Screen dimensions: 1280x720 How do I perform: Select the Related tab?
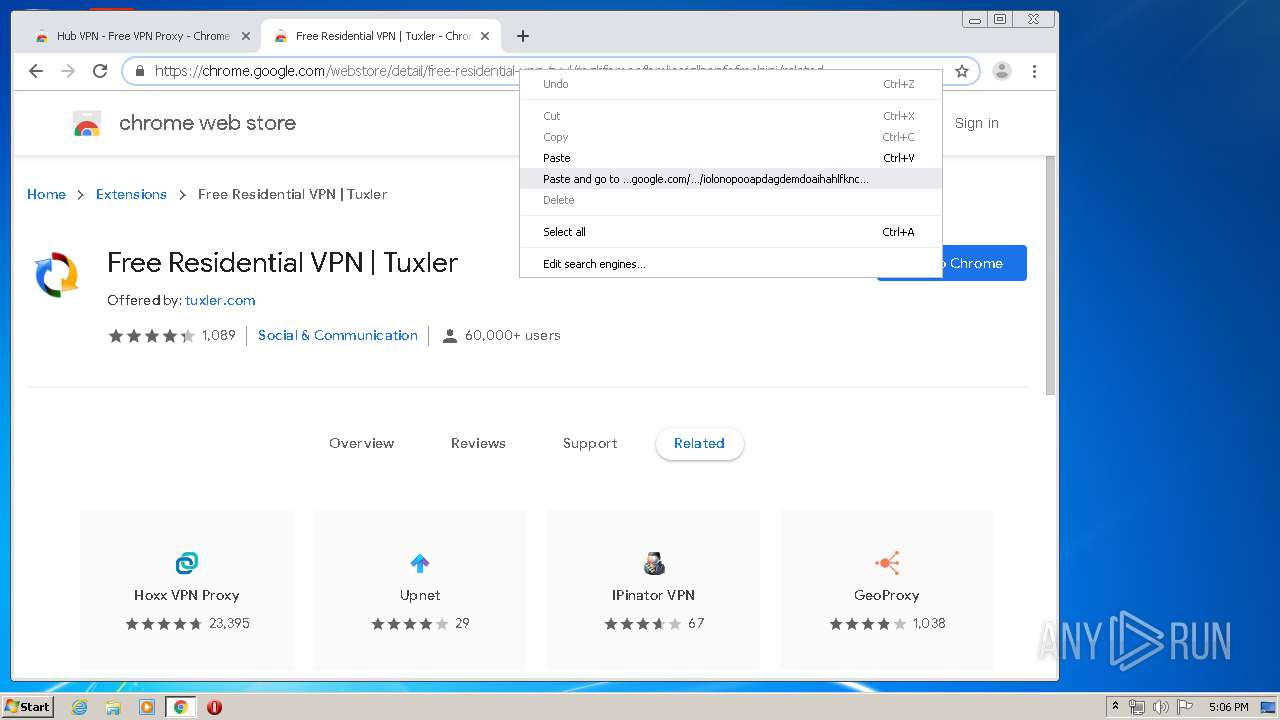[699, 443]
